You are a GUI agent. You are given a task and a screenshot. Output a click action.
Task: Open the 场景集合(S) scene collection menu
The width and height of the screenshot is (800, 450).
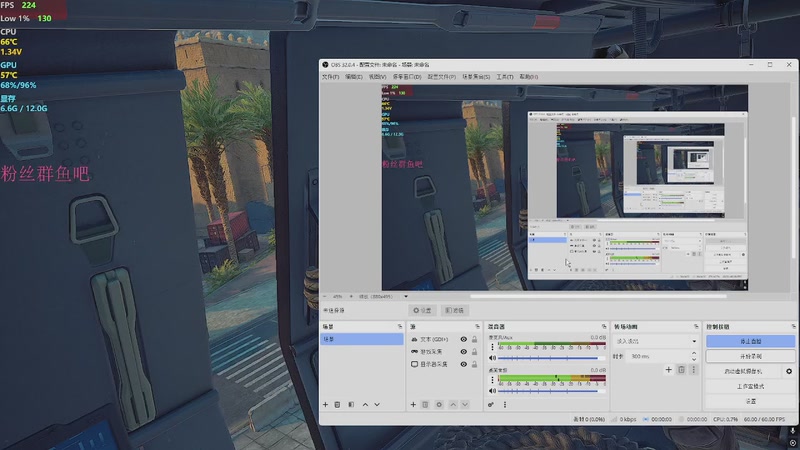pos(476,77)
